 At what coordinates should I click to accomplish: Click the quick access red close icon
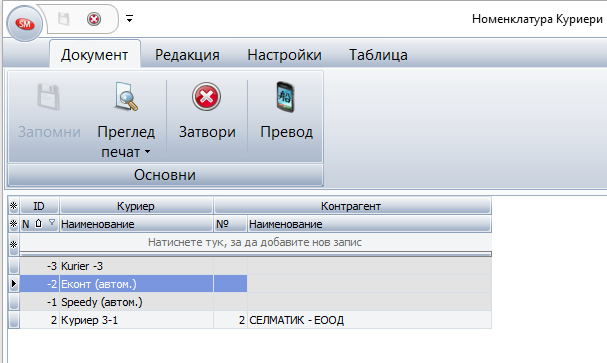(94, 19)
